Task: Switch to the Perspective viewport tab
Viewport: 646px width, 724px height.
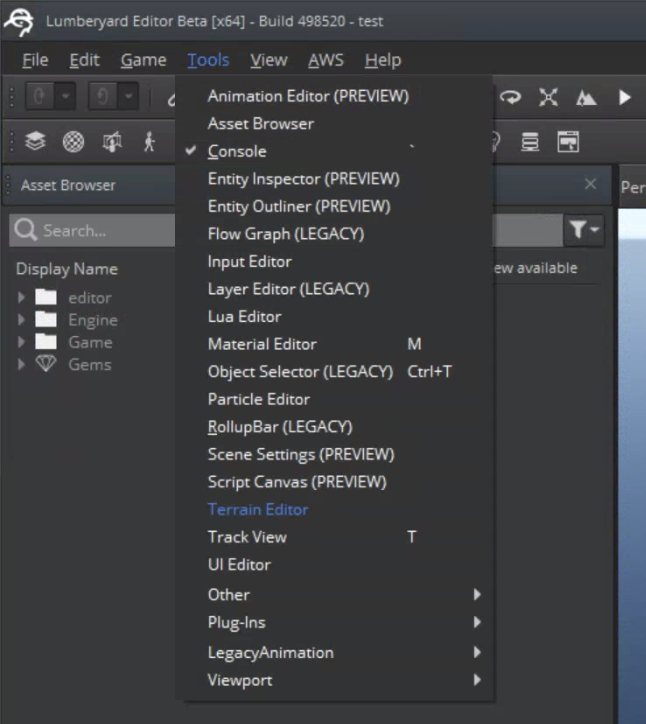Action: (x=632, y=187)
